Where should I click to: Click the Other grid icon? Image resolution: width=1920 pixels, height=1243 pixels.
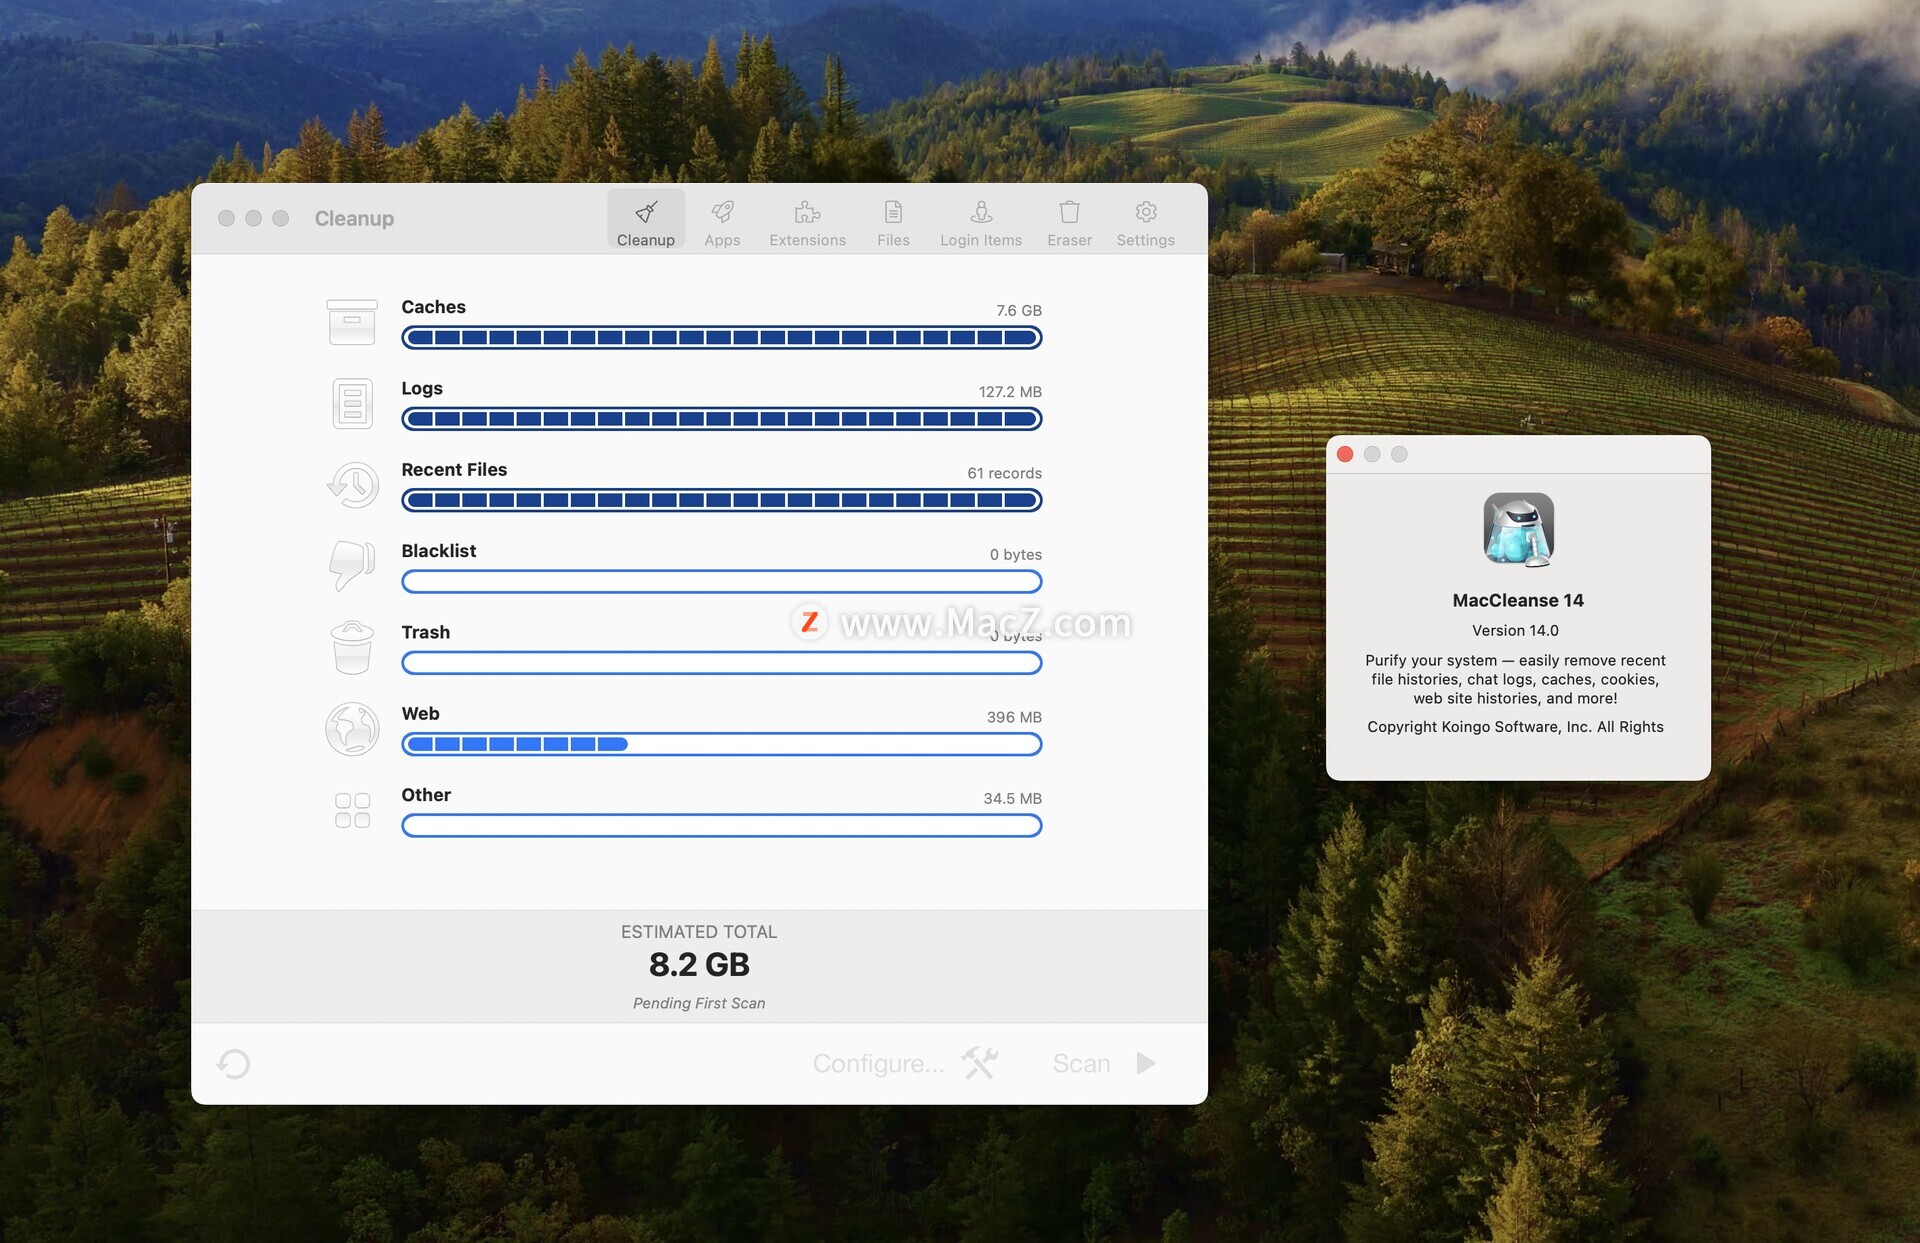coord(352,810)
